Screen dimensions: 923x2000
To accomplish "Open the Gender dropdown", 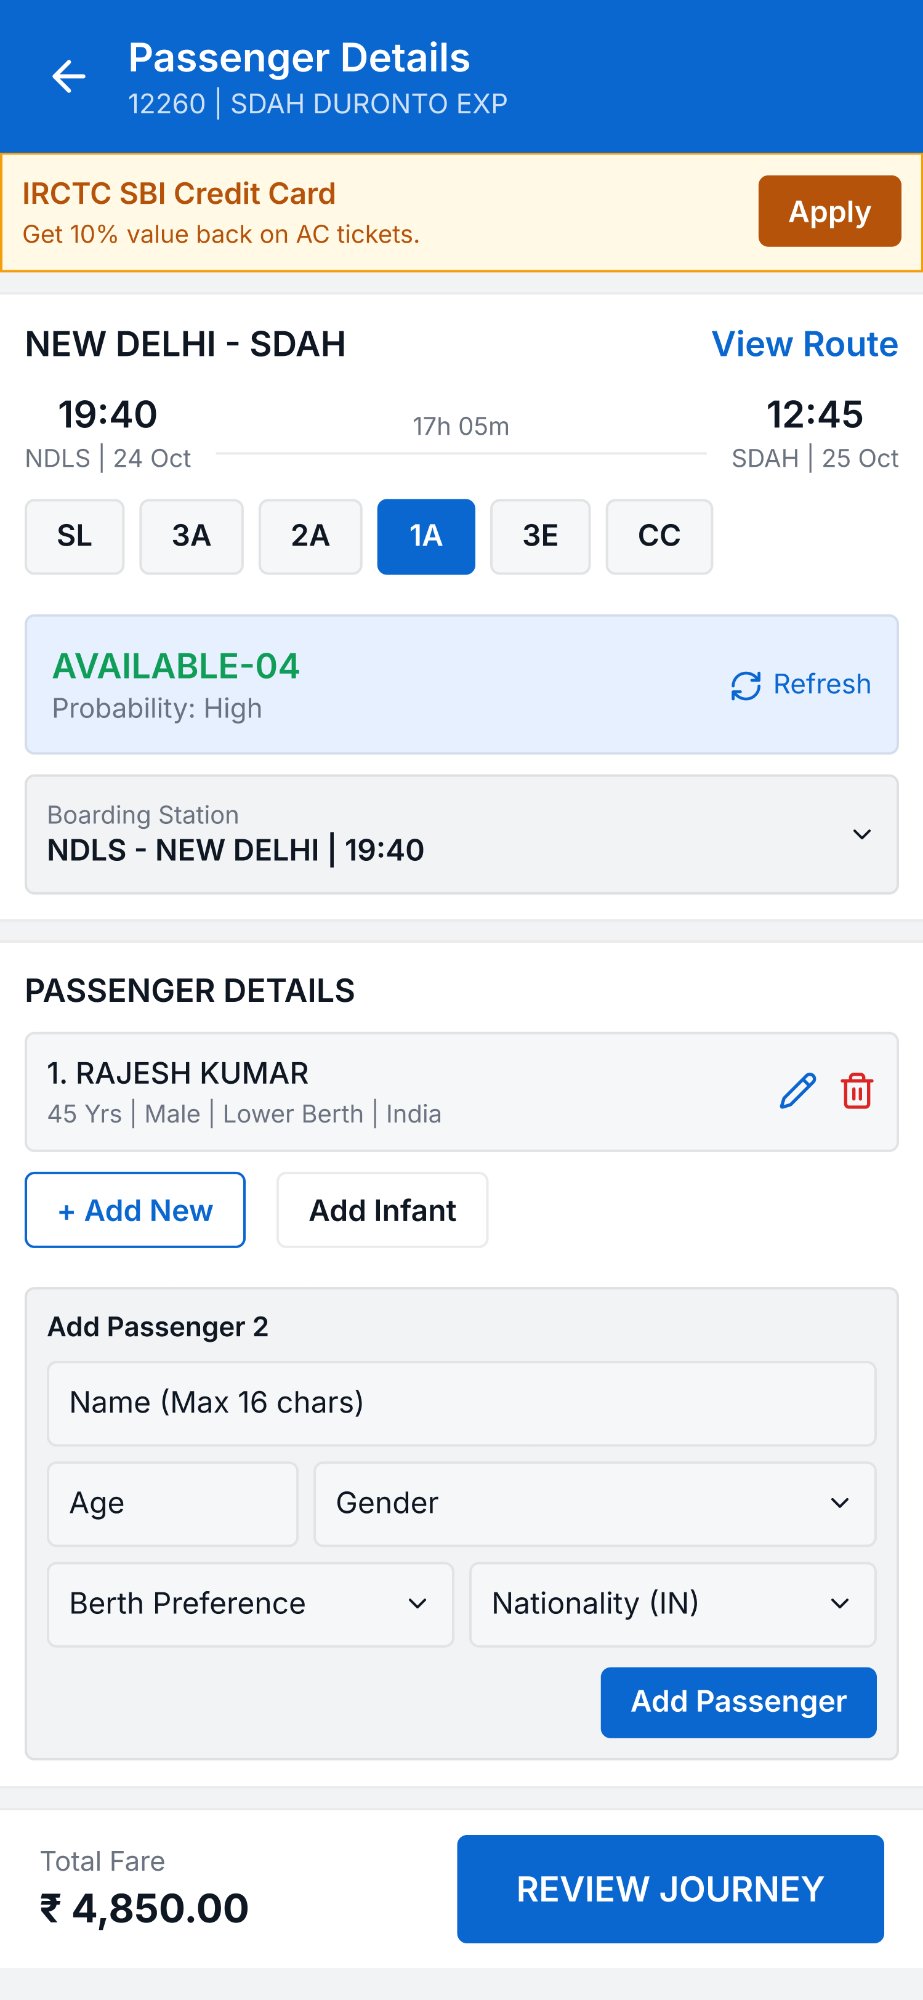I will (594, 1503).
